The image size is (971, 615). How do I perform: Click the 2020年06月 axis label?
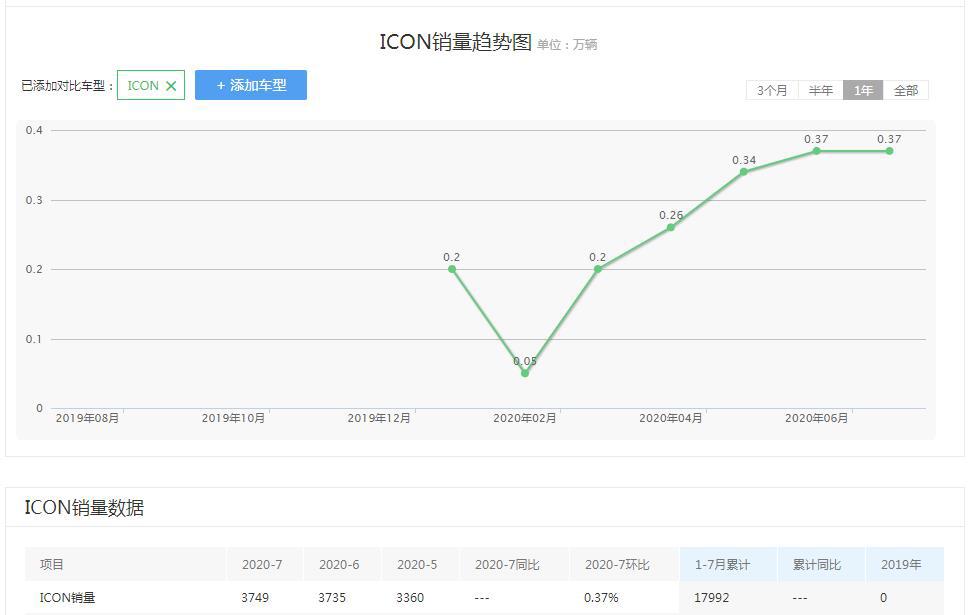point(816,418)
